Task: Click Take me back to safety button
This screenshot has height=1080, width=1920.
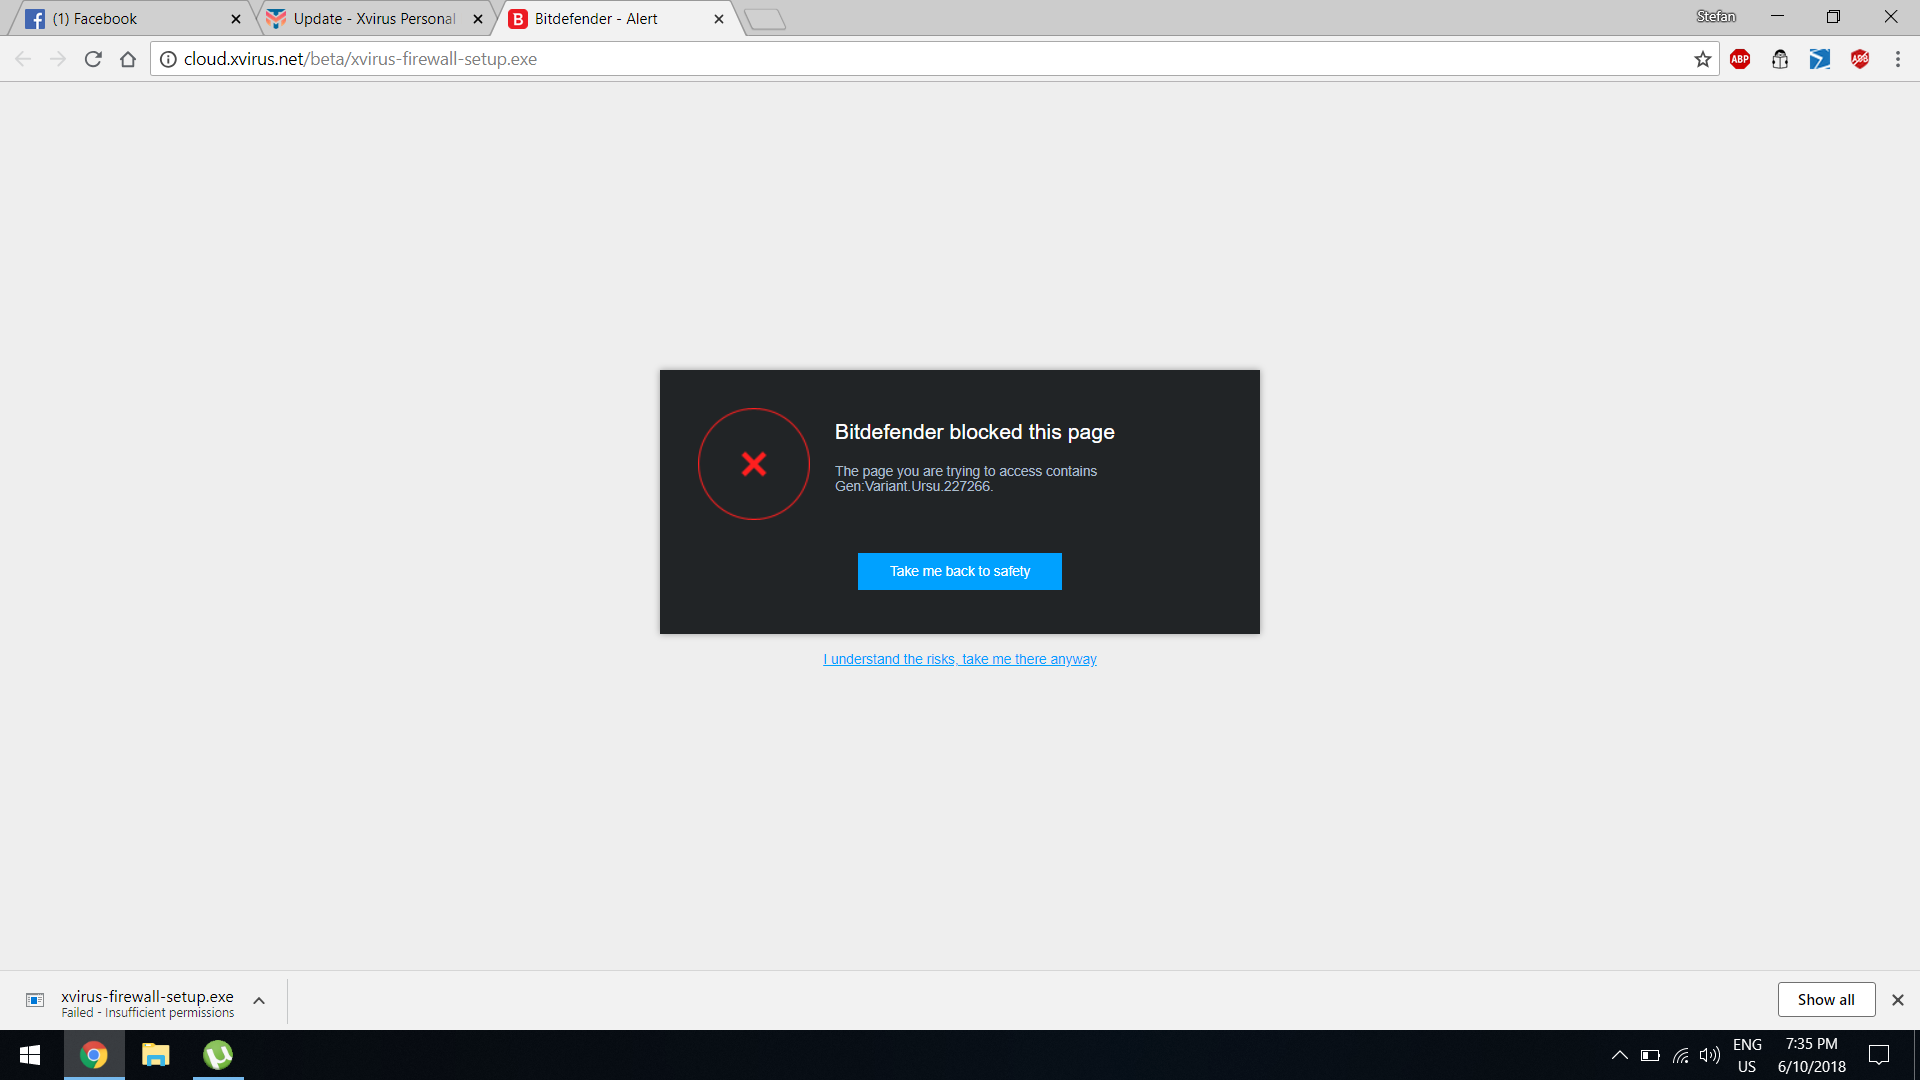Action: tap(959, 571)
